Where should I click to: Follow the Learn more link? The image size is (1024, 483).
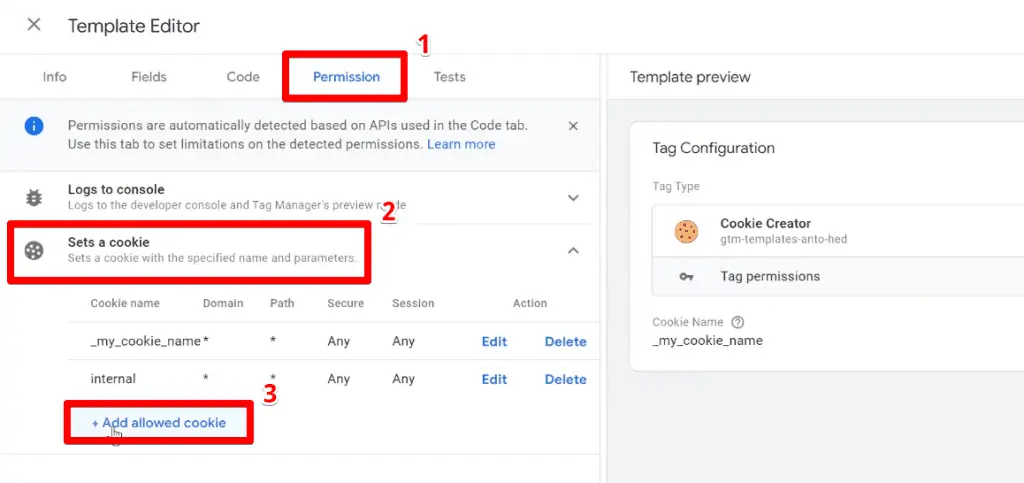tap(461, 144)
